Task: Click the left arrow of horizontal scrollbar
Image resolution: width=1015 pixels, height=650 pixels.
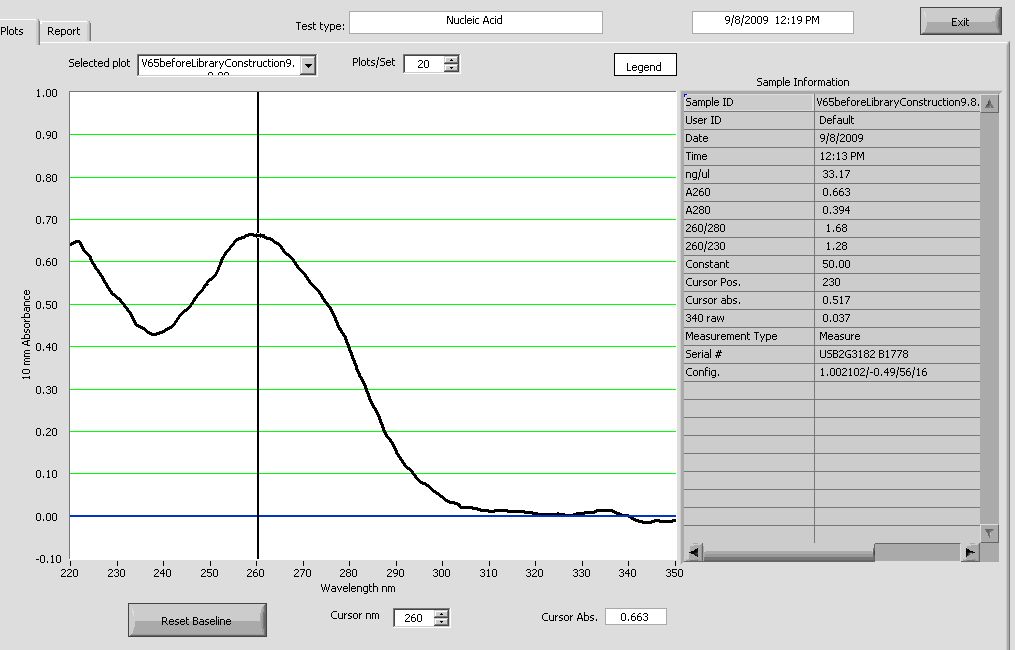Action: click(x=693, y=552)
